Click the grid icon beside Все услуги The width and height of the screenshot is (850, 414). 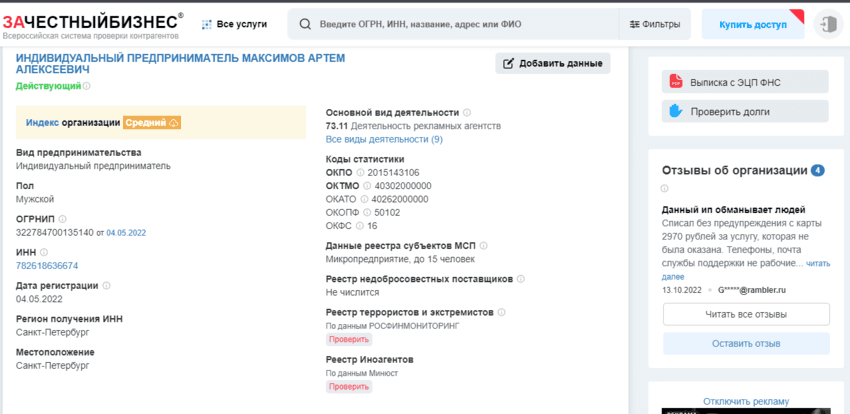(206, 24)
